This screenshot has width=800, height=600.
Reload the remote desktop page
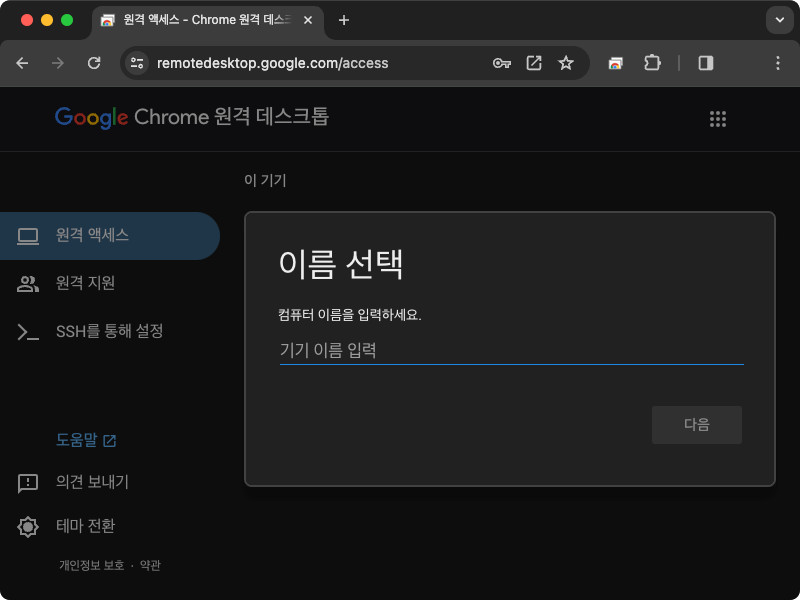94,63
